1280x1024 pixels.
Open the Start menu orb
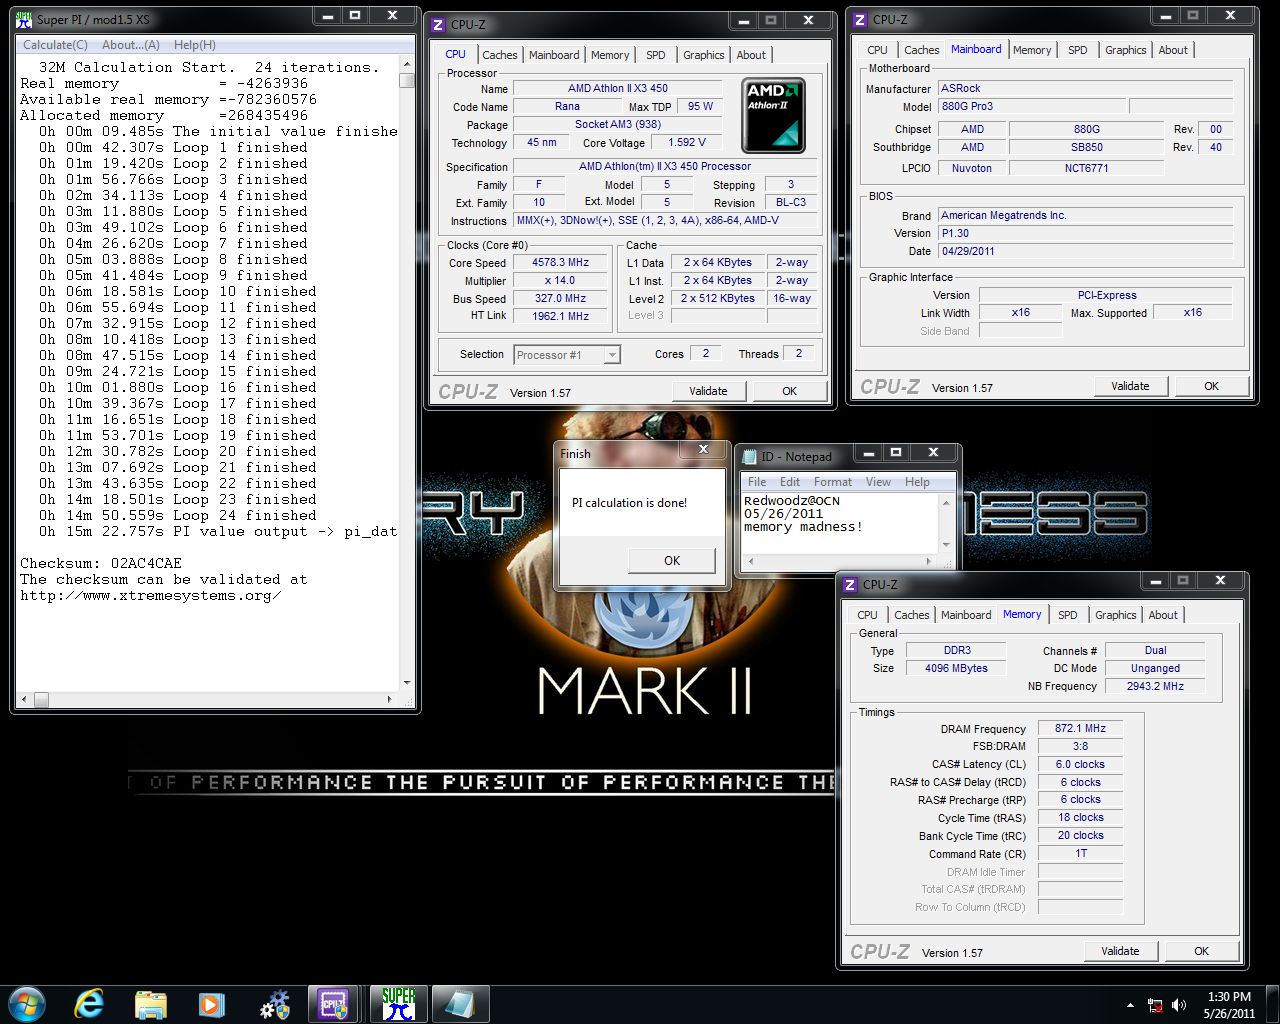[x=26, y=1003]
